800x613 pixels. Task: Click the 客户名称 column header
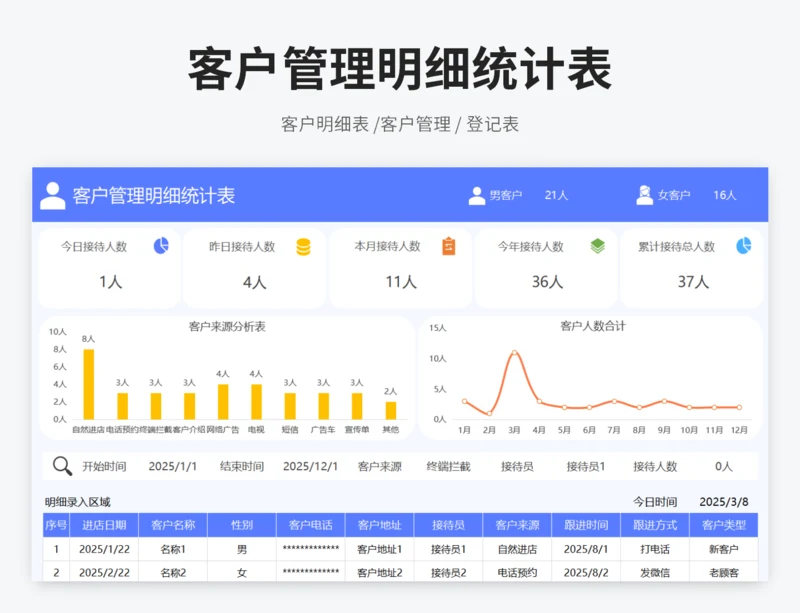[173, 525]
